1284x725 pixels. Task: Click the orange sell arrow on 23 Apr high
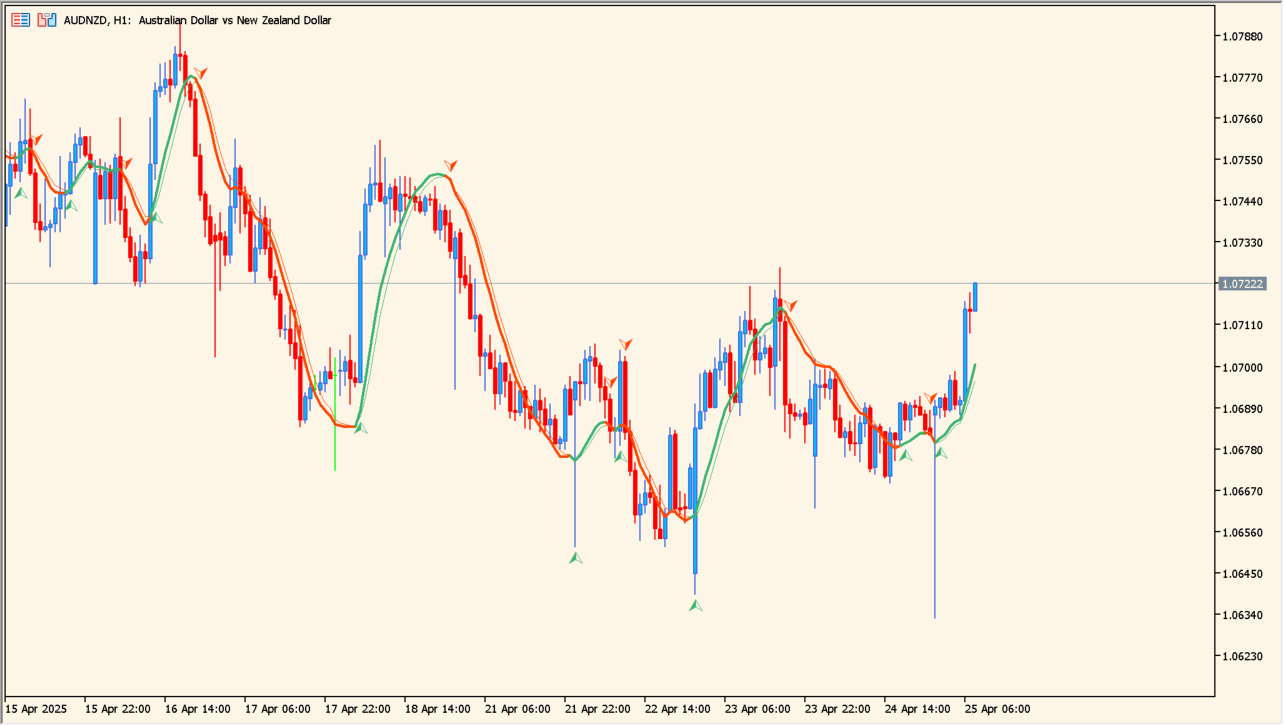790,305
